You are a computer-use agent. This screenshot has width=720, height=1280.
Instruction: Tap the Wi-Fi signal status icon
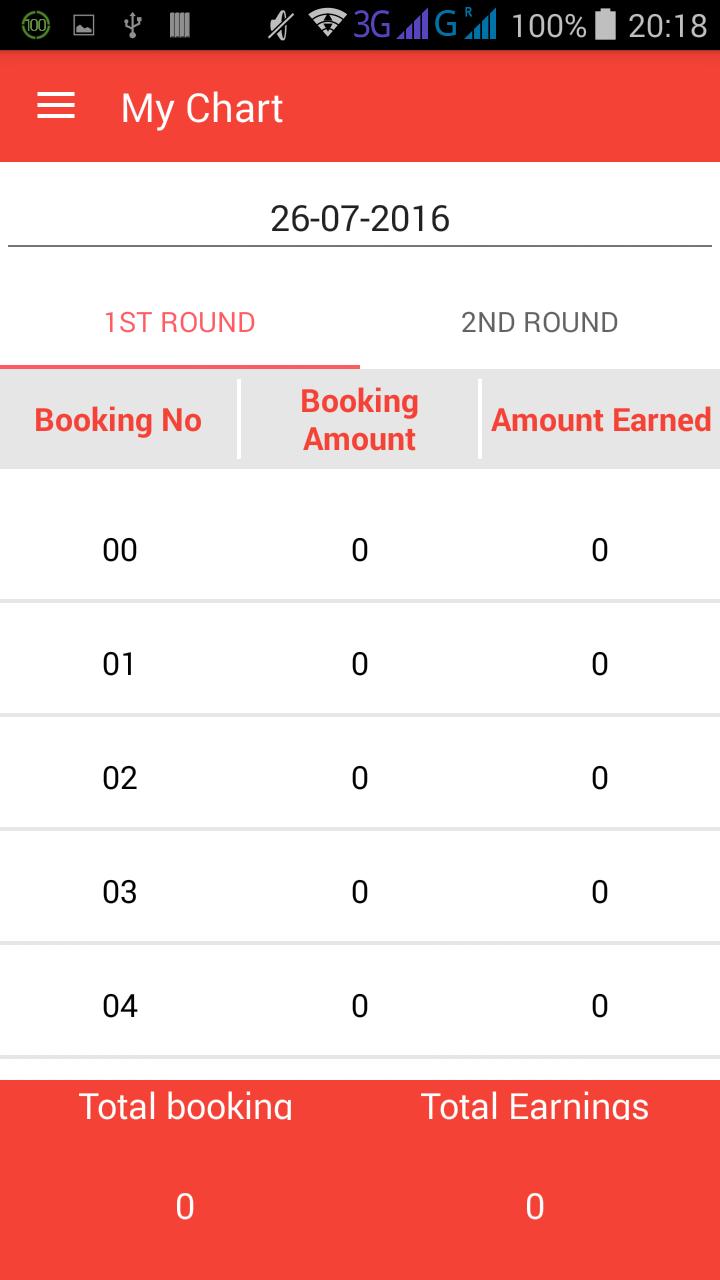[326, 25]
